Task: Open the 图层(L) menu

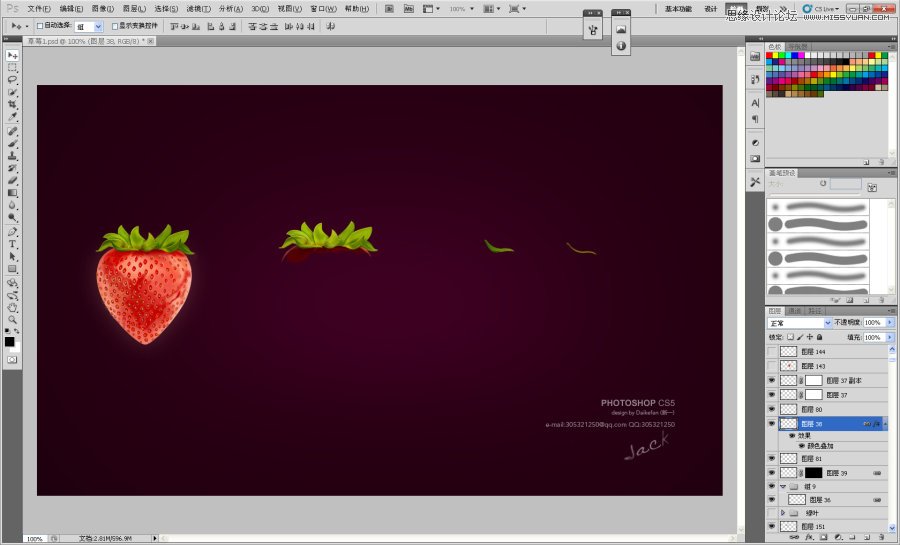Action: 133,8
